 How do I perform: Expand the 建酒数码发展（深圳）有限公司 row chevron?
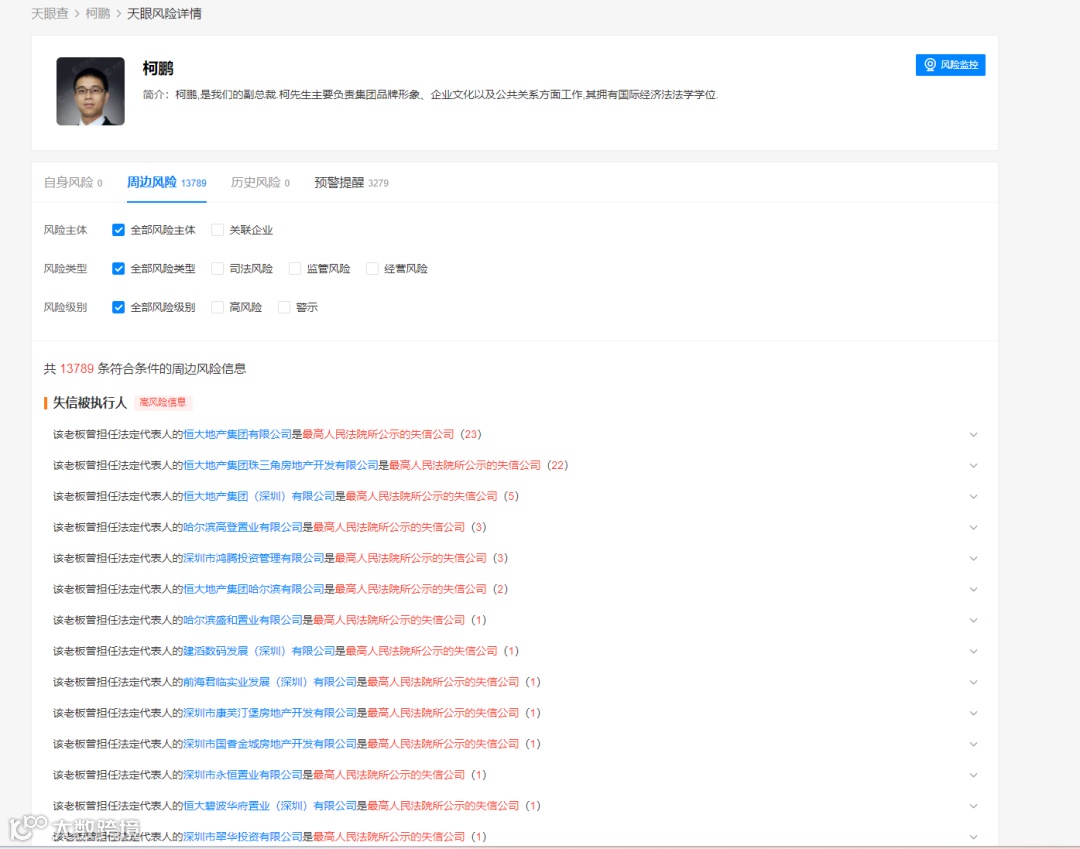(973, 651)
